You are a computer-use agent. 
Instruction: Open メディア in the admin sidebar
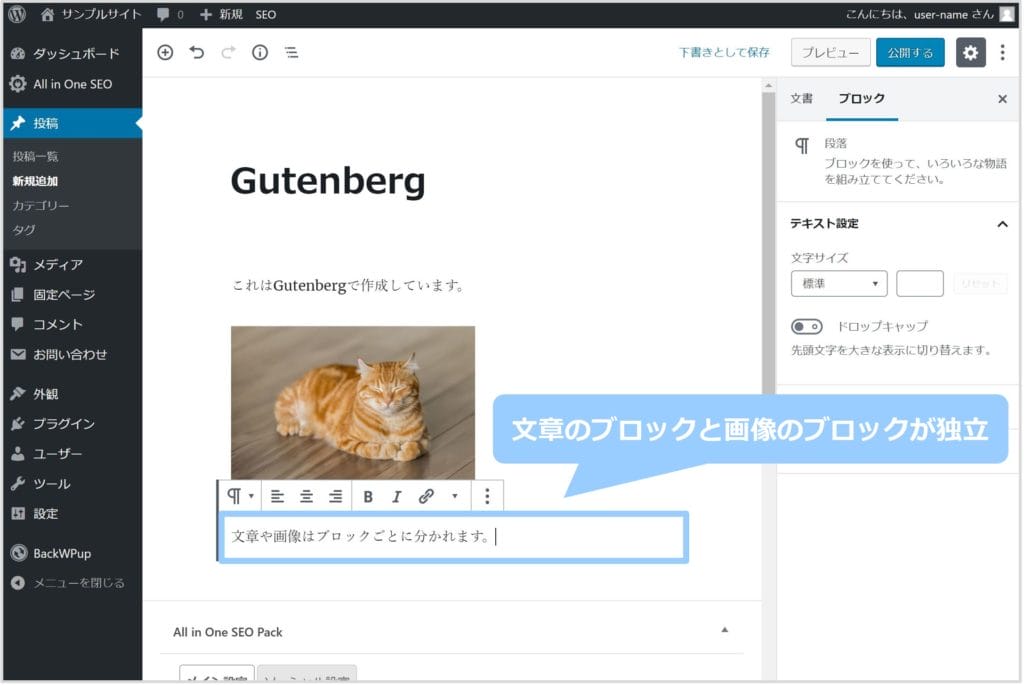click(x=58, y=265)
